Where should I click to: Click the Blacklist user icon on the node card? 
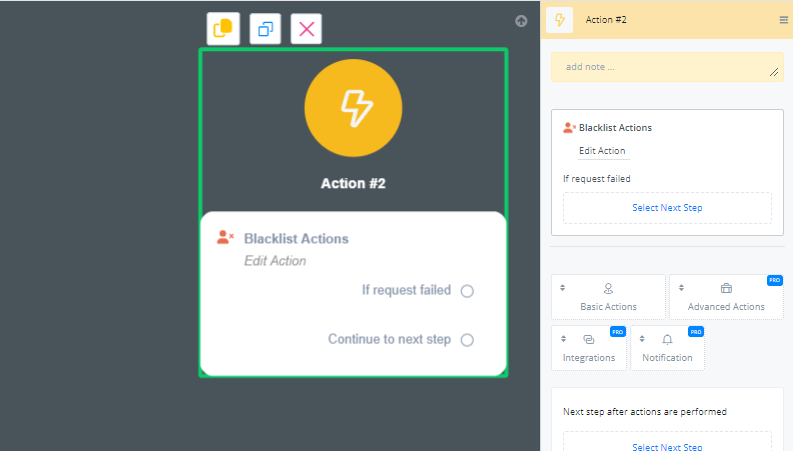coord(225,238)
